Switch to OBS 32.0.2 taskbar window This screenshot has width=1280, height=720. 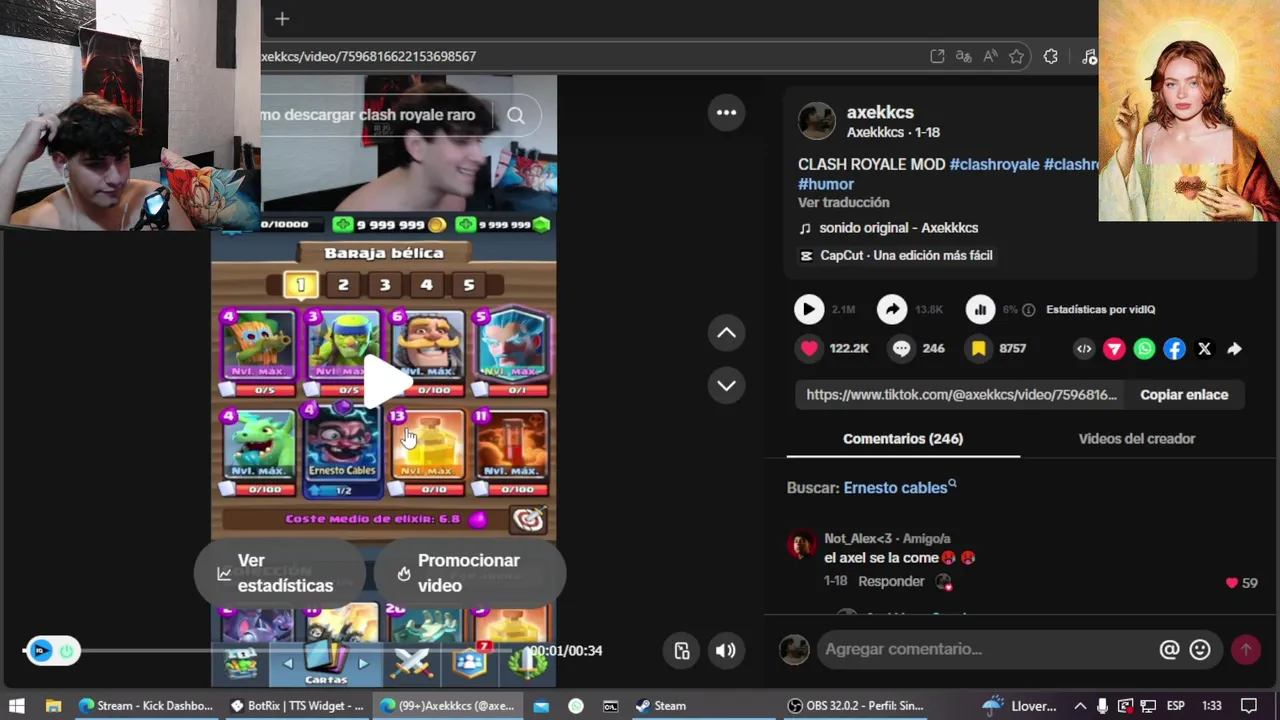coord(855,706)
